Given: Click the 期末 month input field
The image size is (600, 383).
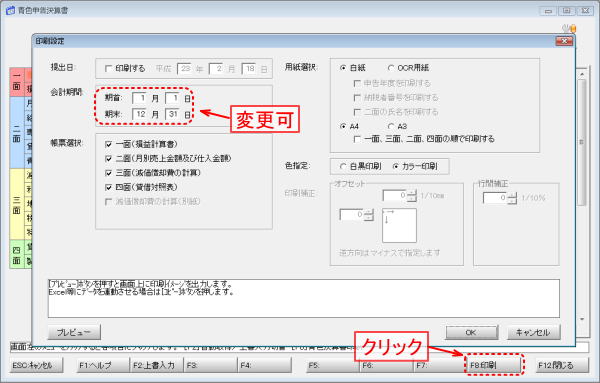Looking at the screenshot, I should pyautogui.click(x=140, y=114).
